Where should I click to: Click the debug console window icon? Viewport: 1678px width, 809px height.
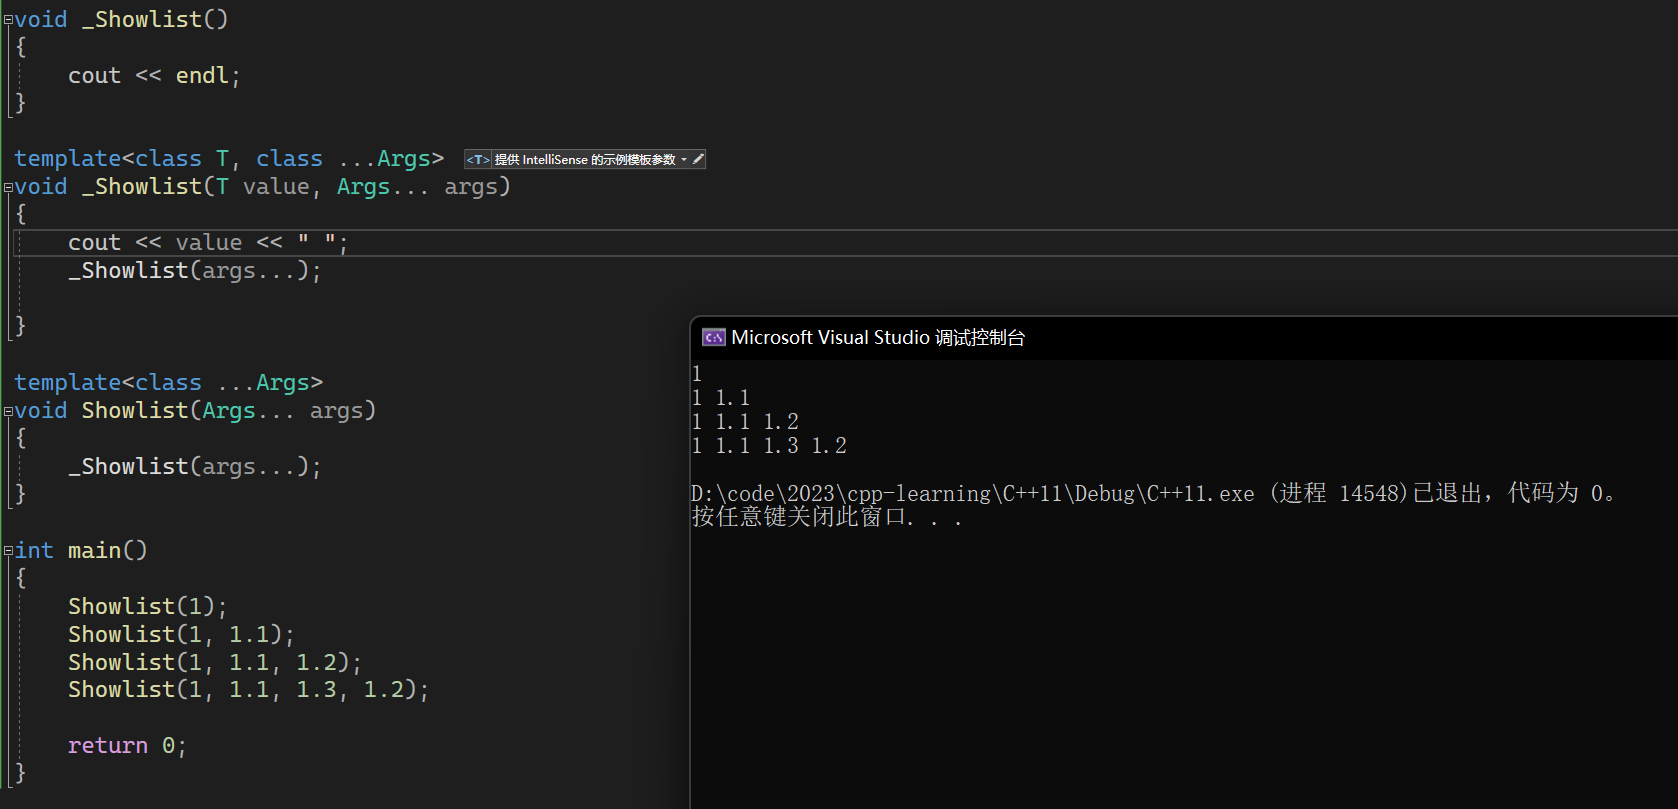(713, 338)
